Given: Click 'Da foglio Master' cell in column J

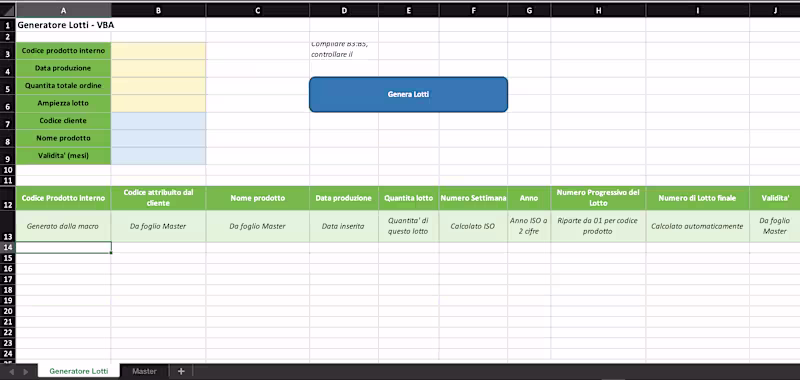Looking at the screenshot, I should coord(774,226).
